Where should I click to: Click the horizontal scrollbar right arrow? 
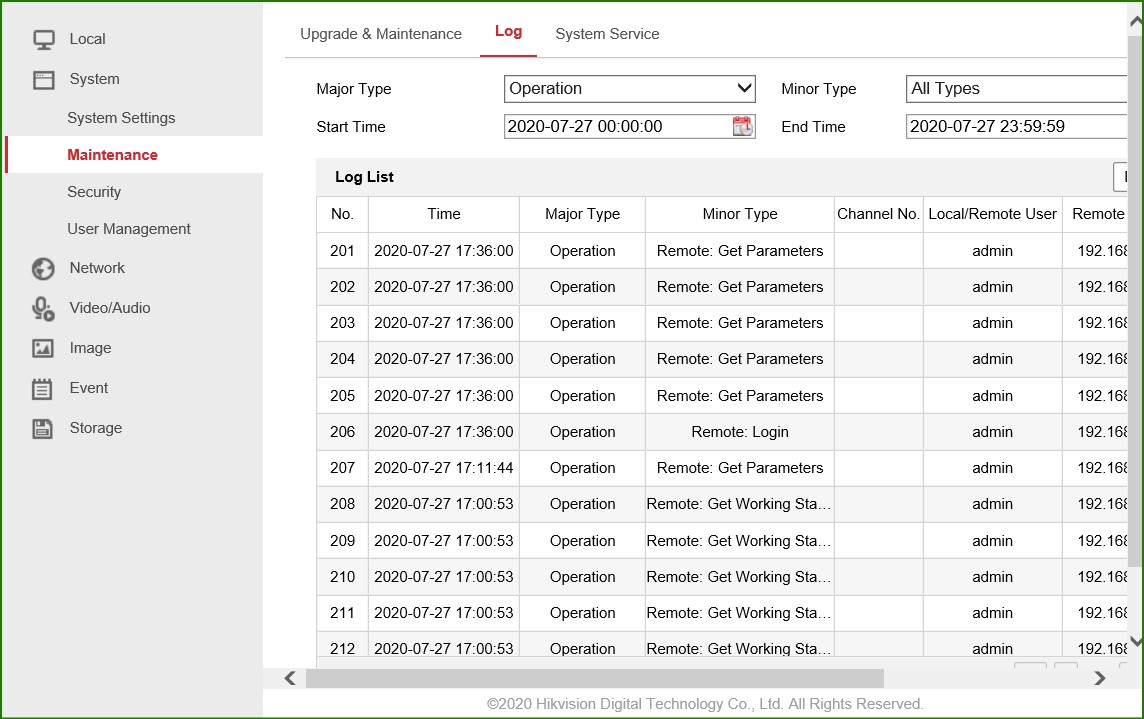(x=1100, y=678)
